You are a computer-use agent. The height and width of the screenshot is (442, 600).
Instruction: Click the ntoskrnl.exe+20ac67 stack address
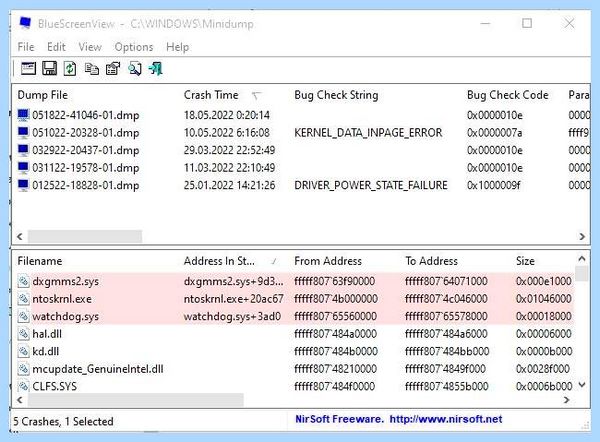(233, 299)
